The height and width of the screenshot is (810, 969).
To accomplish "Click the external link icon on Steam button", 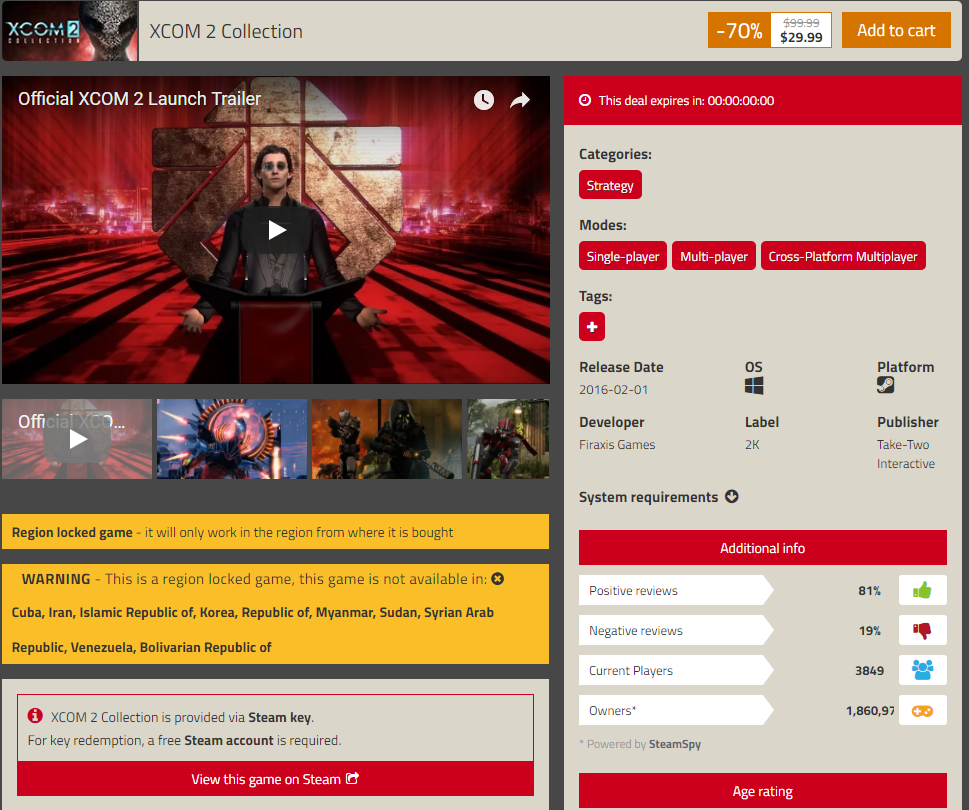I will point(352,778).
